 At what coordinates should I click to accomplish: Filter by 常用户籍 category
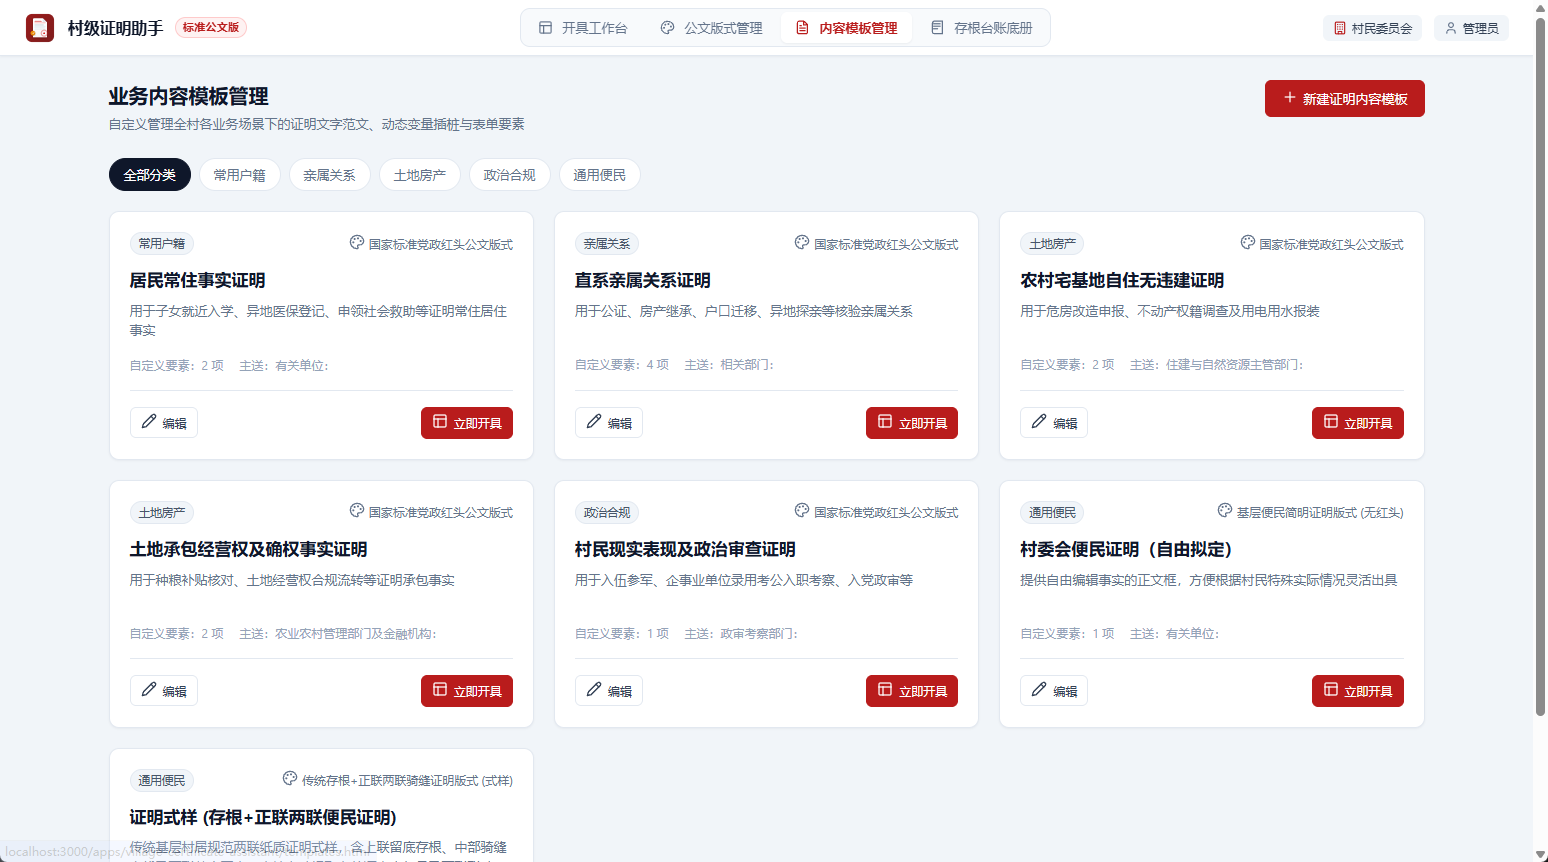240,175
